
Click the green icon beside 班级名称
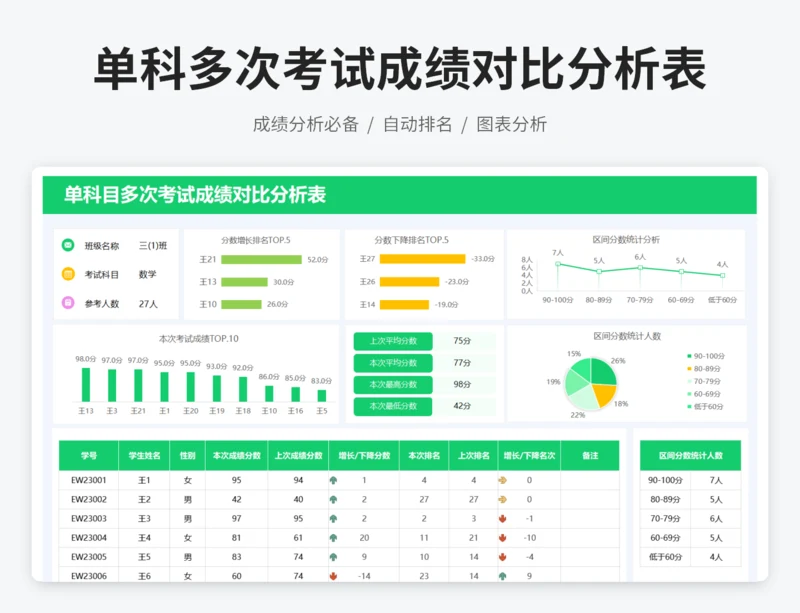(x=68, y=245)
